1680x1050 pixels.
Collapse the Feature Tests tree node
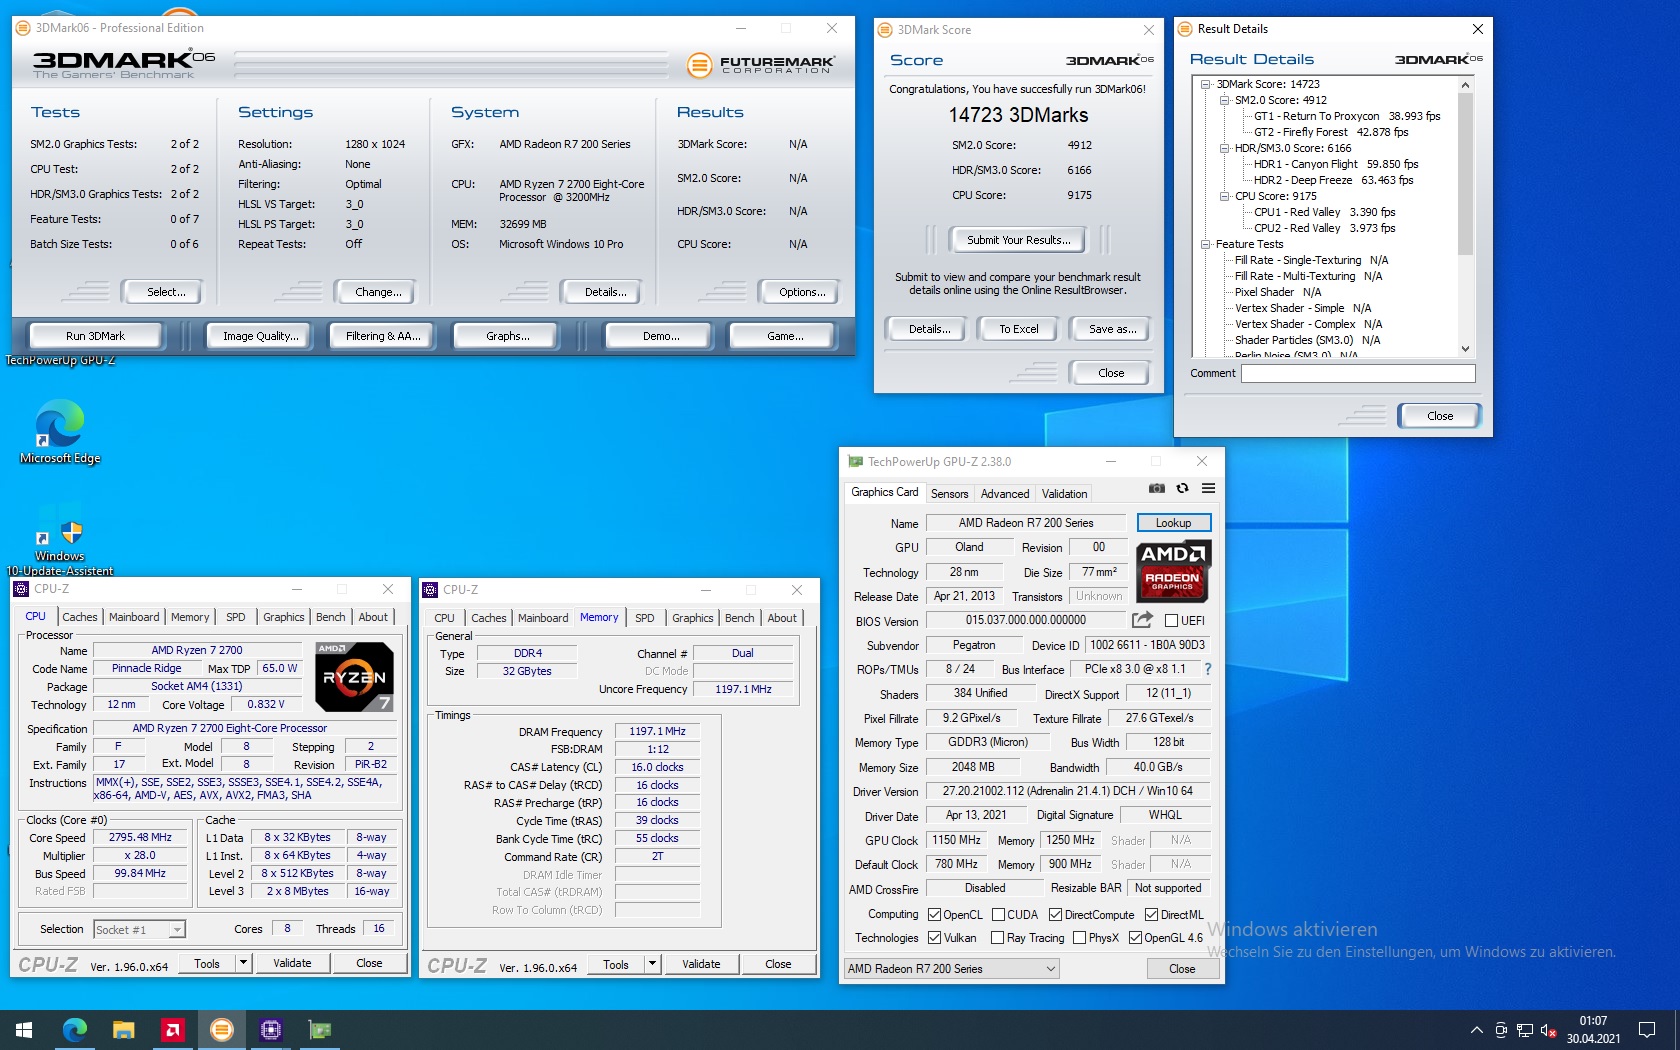(1206, 244)
